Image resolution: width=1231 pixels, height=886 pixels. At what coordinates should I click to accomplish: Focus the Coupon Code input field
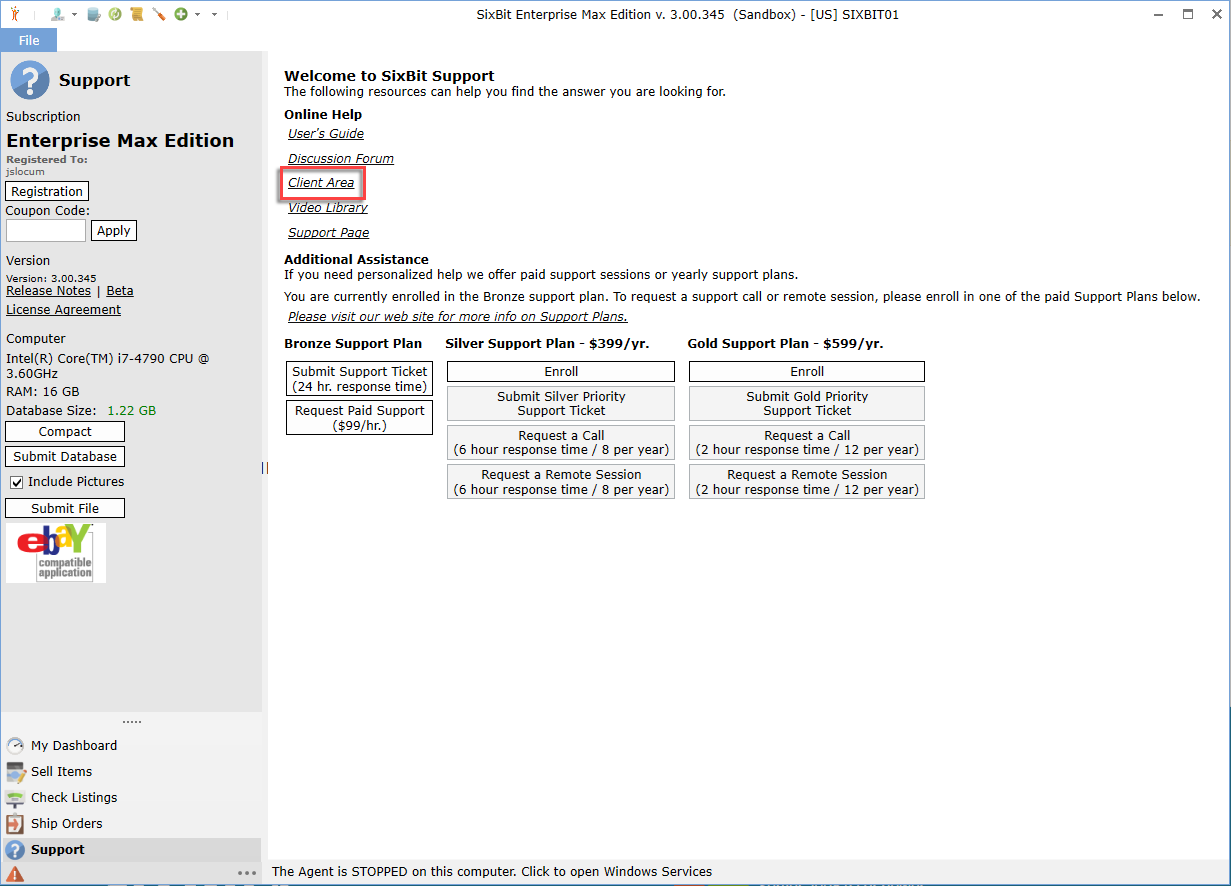pyautogui.click(x=46, y=230)
